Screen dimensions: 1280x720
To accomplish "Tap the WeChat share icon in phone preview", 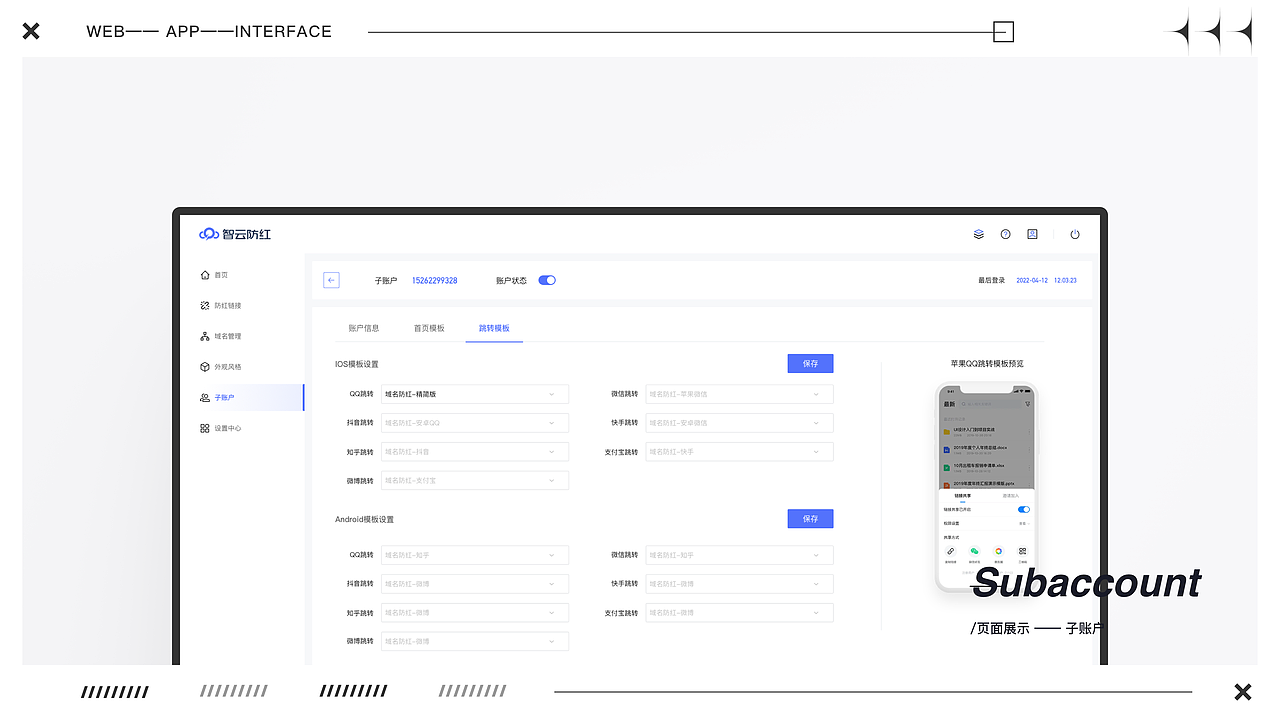I will click(974, 552).
